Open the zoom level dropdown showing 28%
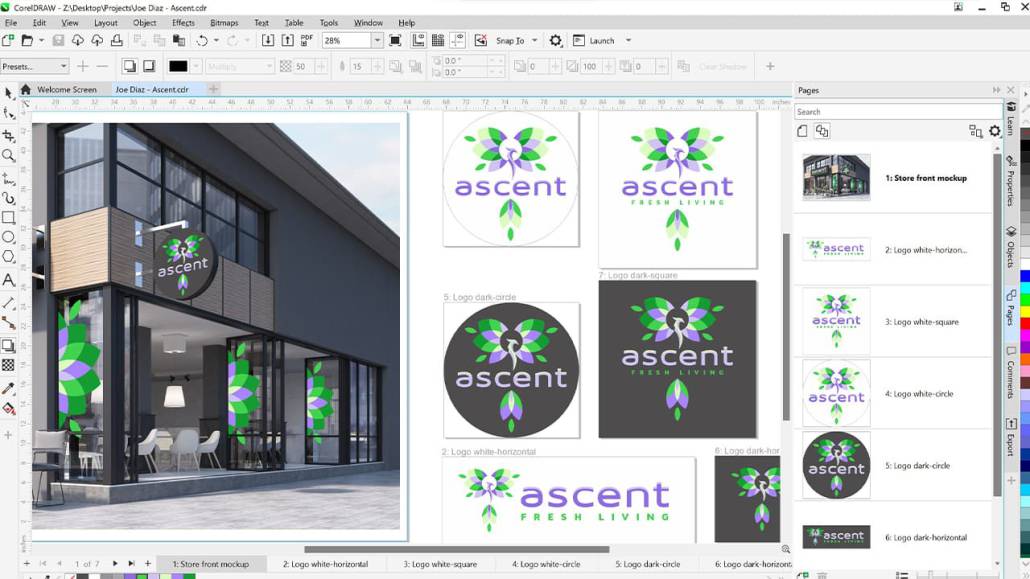Screen dimensions: 1030x579 pyautogui.click(x=376, y=40)
